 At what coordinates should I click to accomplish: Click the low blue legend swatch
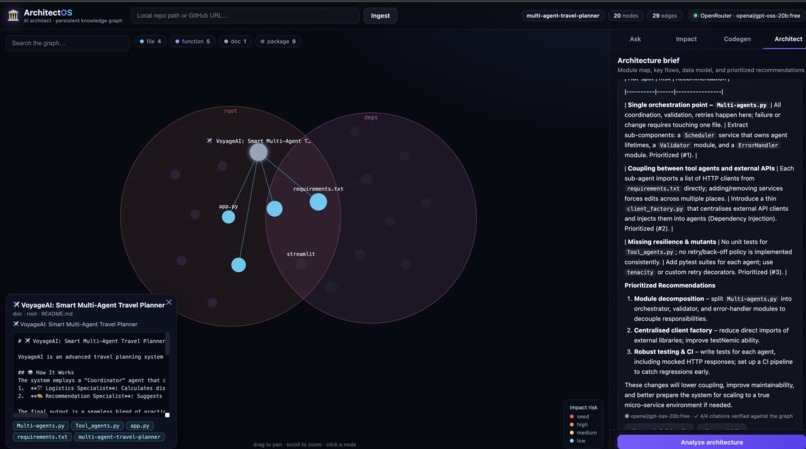coord(572,441)
